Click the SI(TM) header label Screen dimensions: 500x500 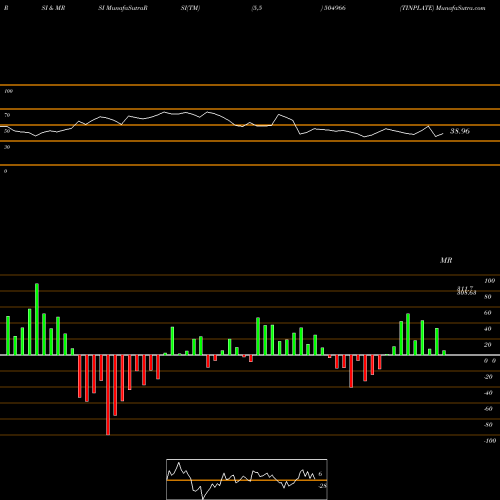[190, 8]
